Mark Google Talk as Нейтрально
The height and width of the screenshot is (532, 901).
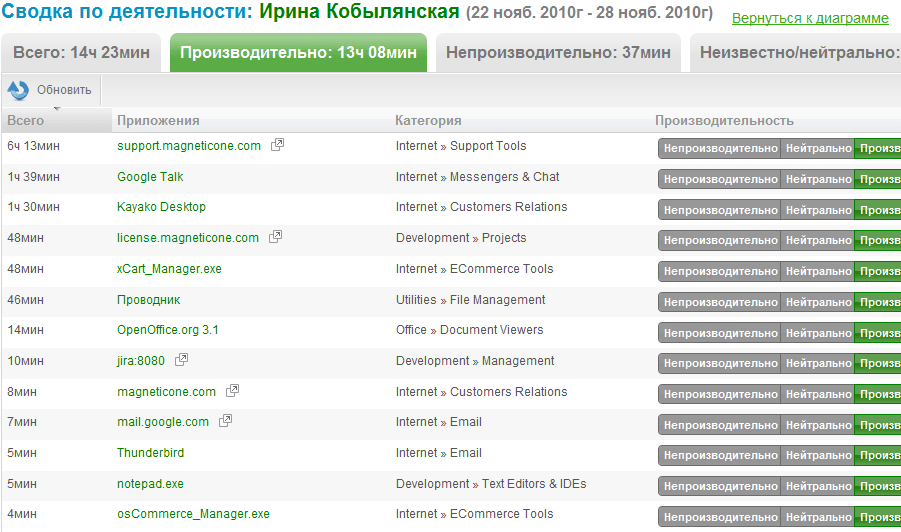click(818, 179)
